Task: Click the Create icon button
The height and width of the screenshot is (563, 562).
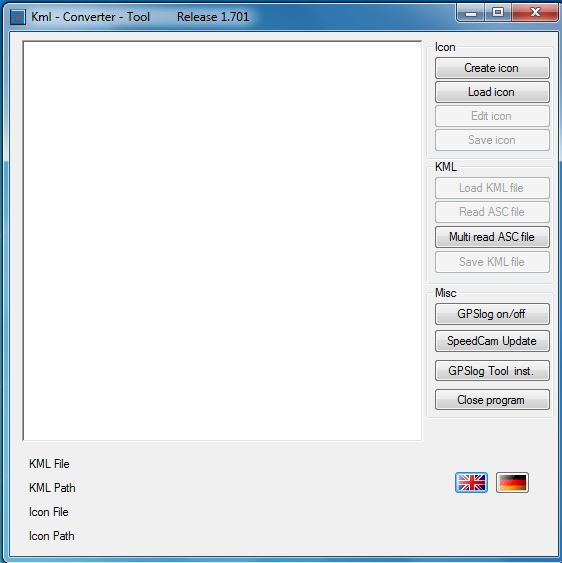Action: pyautogui.click(x=492, y=68)
